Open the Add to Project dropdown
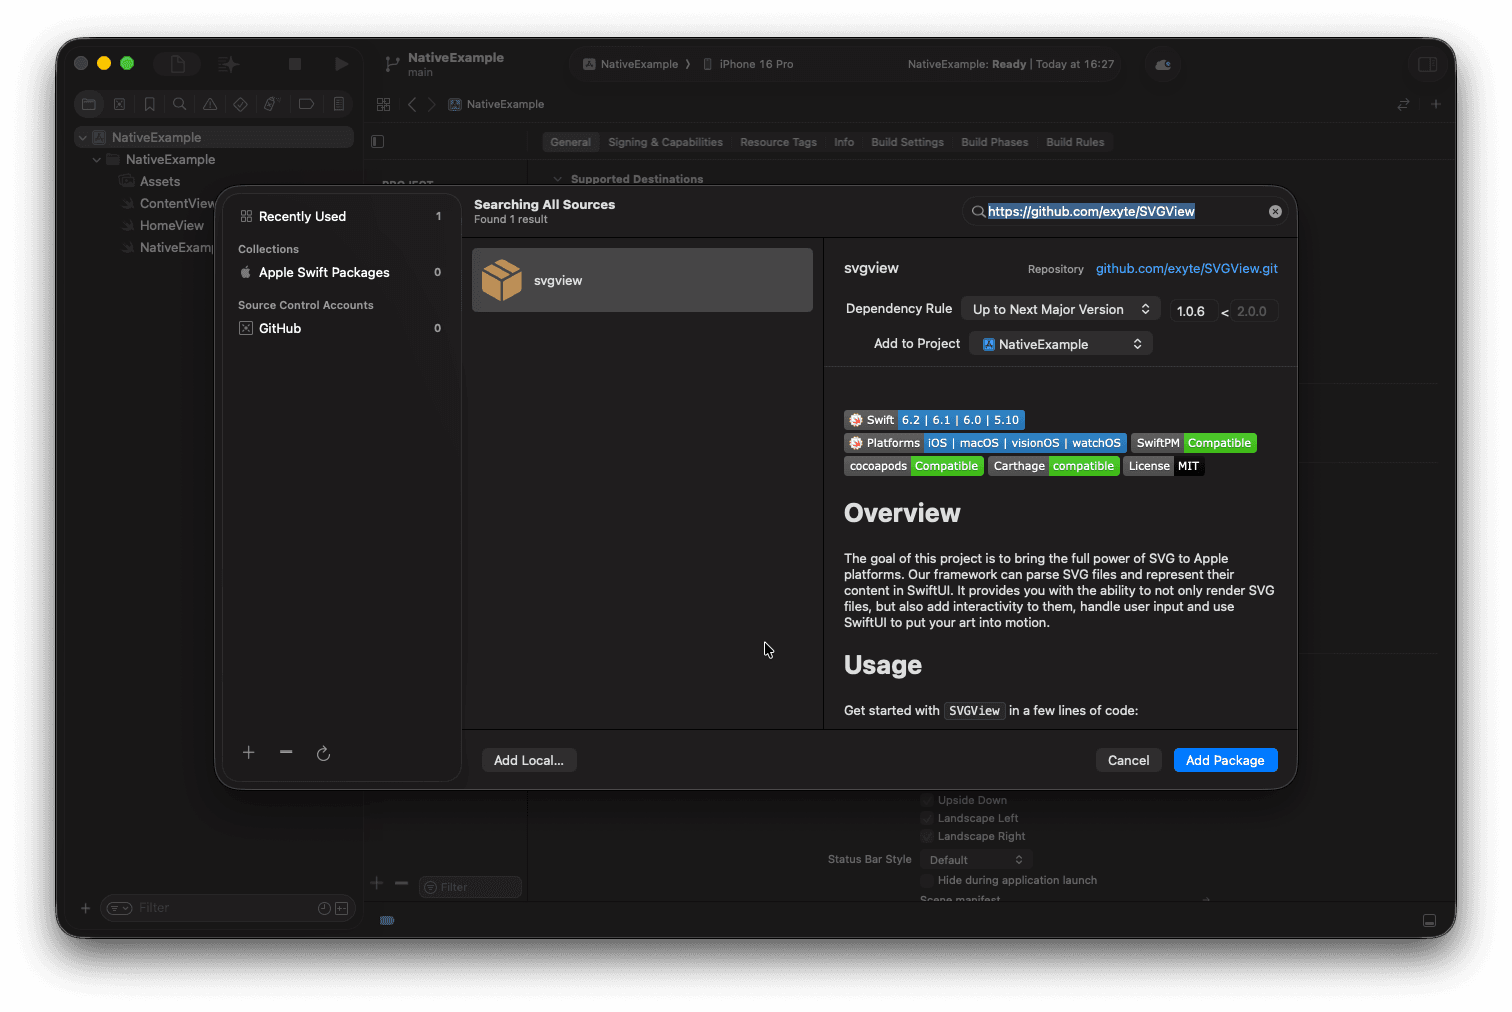 coord(1060,344)
